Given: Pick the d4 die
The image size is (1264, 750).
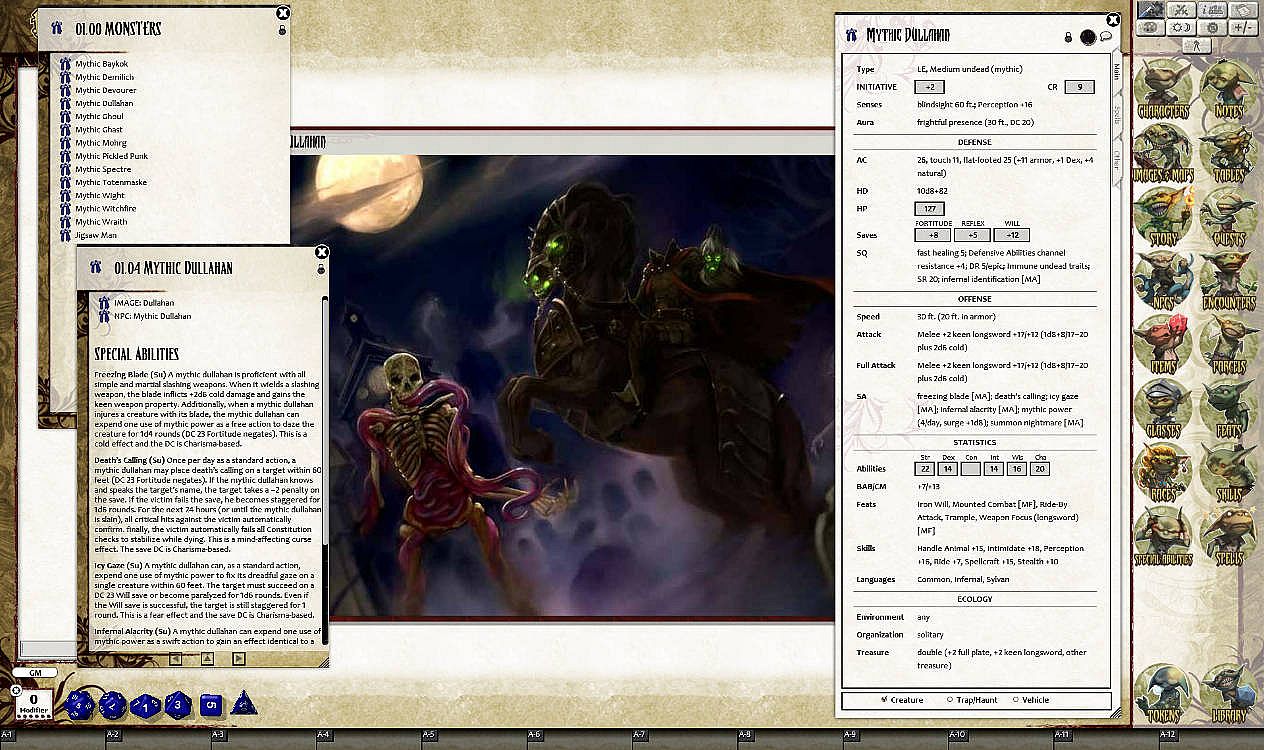Looking at the screenshot, I should 244,704.
